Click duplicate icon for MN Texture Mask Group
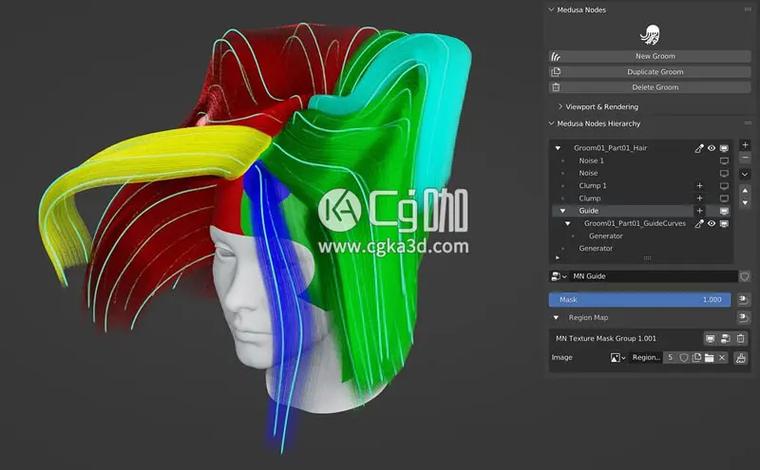The height and width of the screenshot is (470, 760). [x=725, y=339]
